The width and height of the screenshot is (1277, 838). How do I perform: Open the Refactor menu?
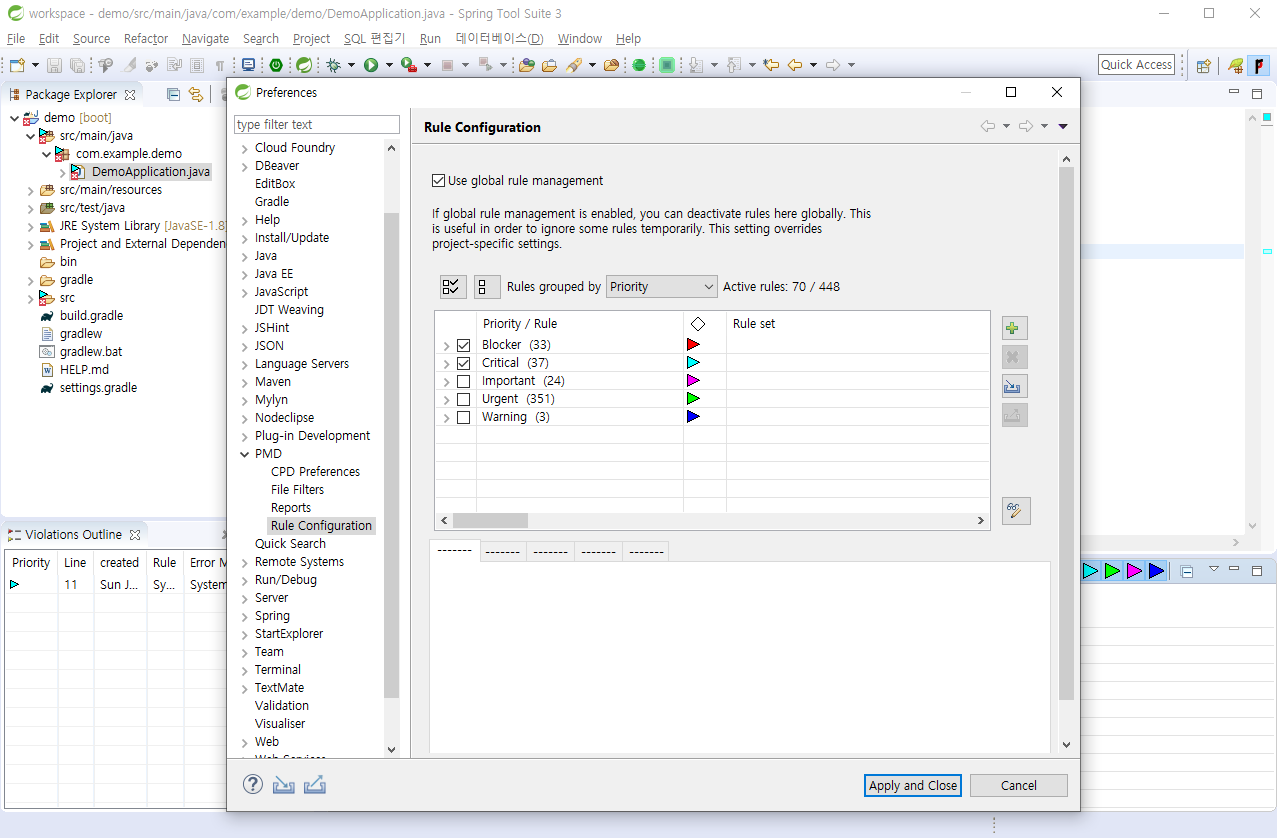tap(146, 38)
